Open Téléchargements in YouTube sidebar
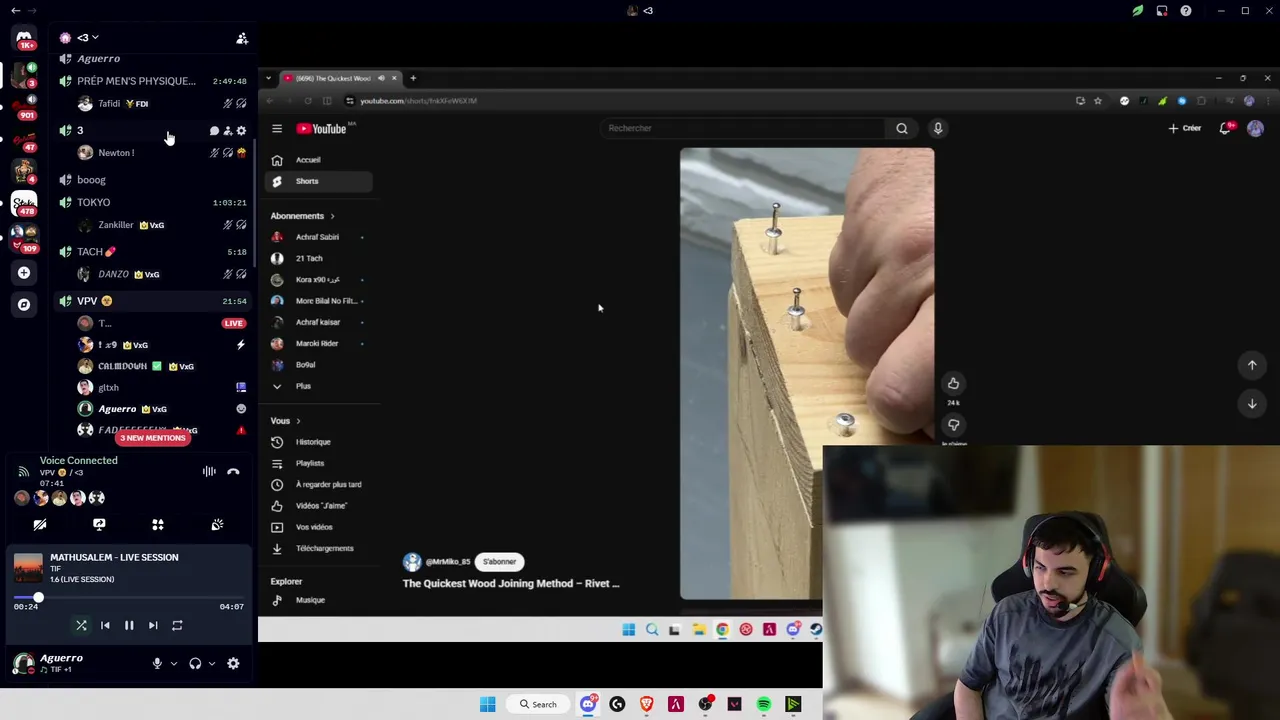The height and width of the screenshot is (720, 1280). (319, 548)
